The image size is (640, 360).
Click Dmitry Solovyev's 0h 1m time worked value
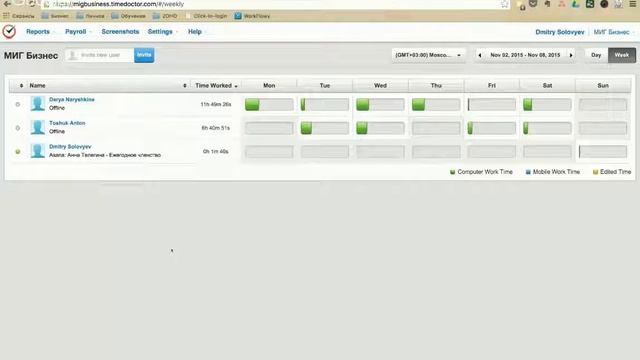(x=216, y=151)
